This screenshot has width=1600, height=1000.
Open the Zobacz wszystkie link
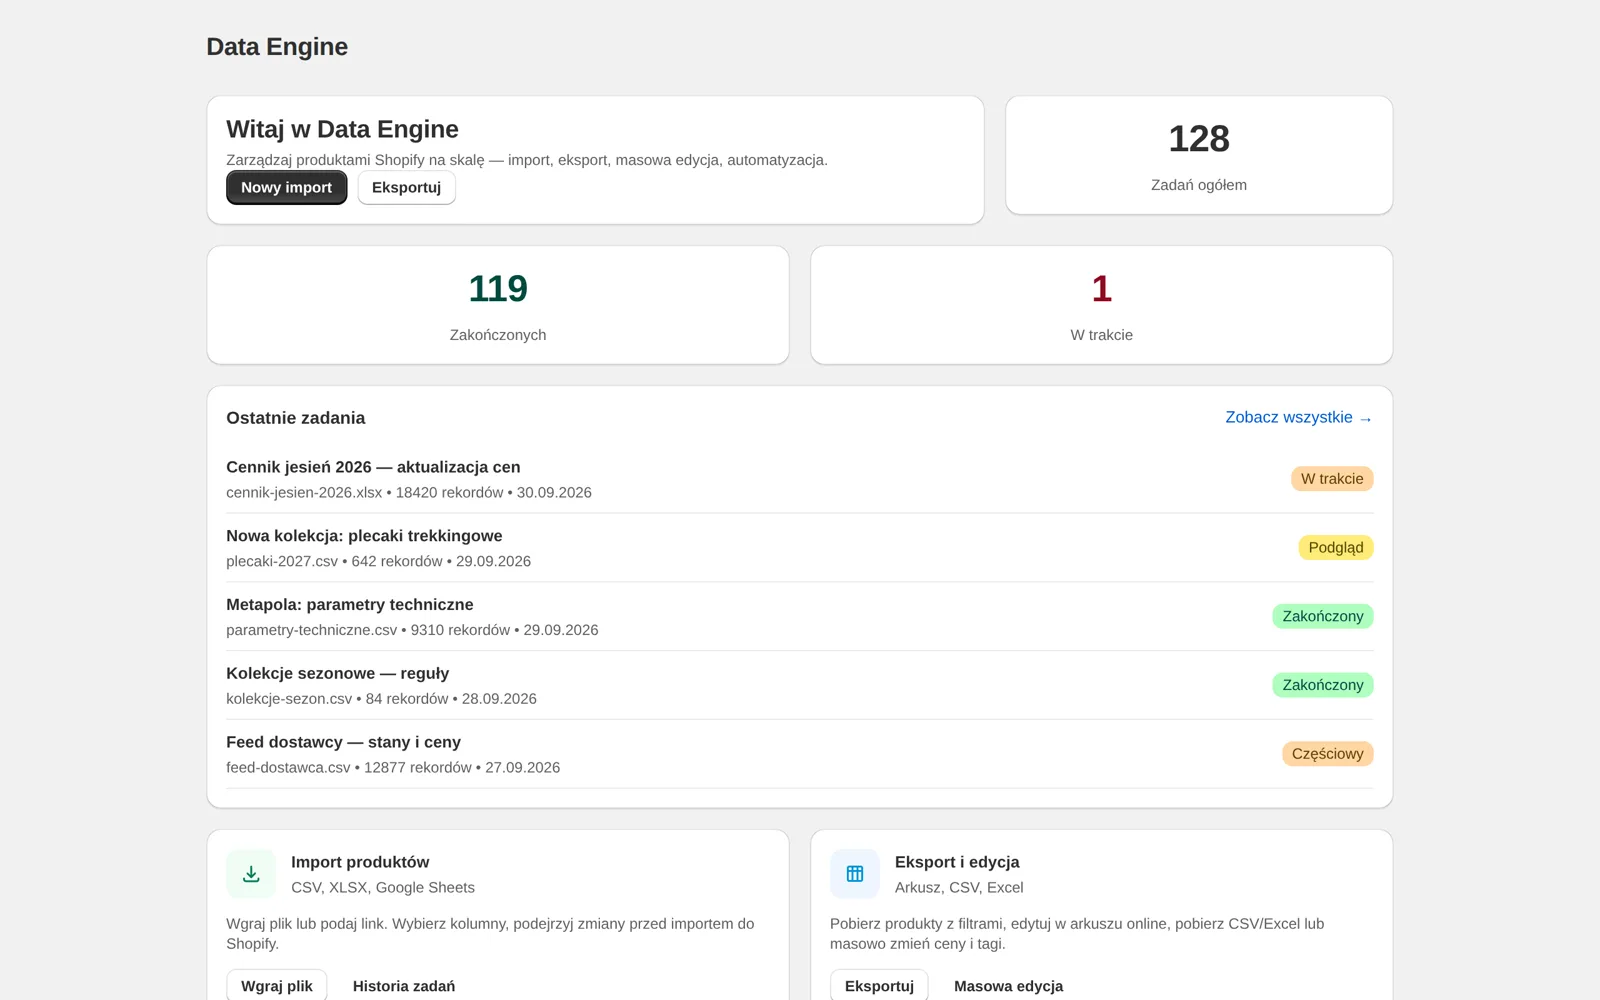(1299, 418)
